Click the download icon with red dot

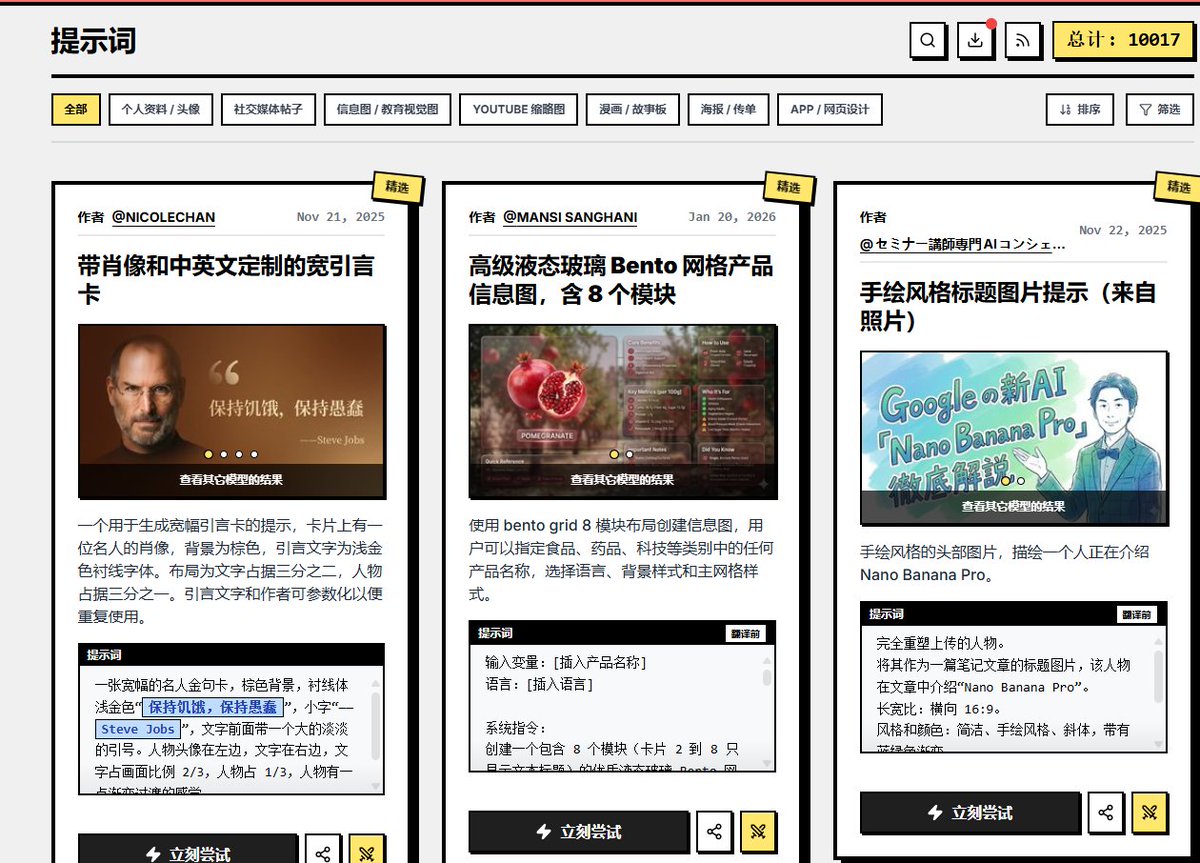pyautogui.click(x=975, y=40)
